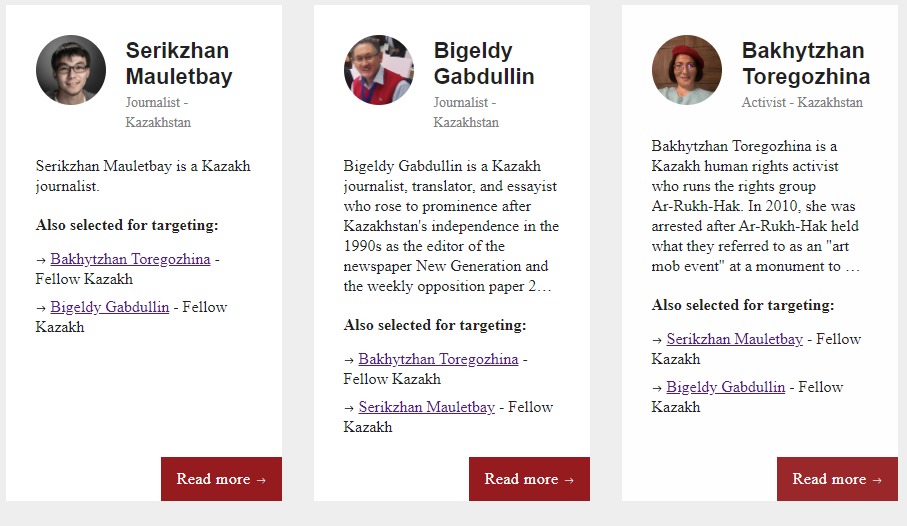Click Bigeldy Gabdullin's profile photo
The width and height of the screenshot is (907, 526).
378,70
